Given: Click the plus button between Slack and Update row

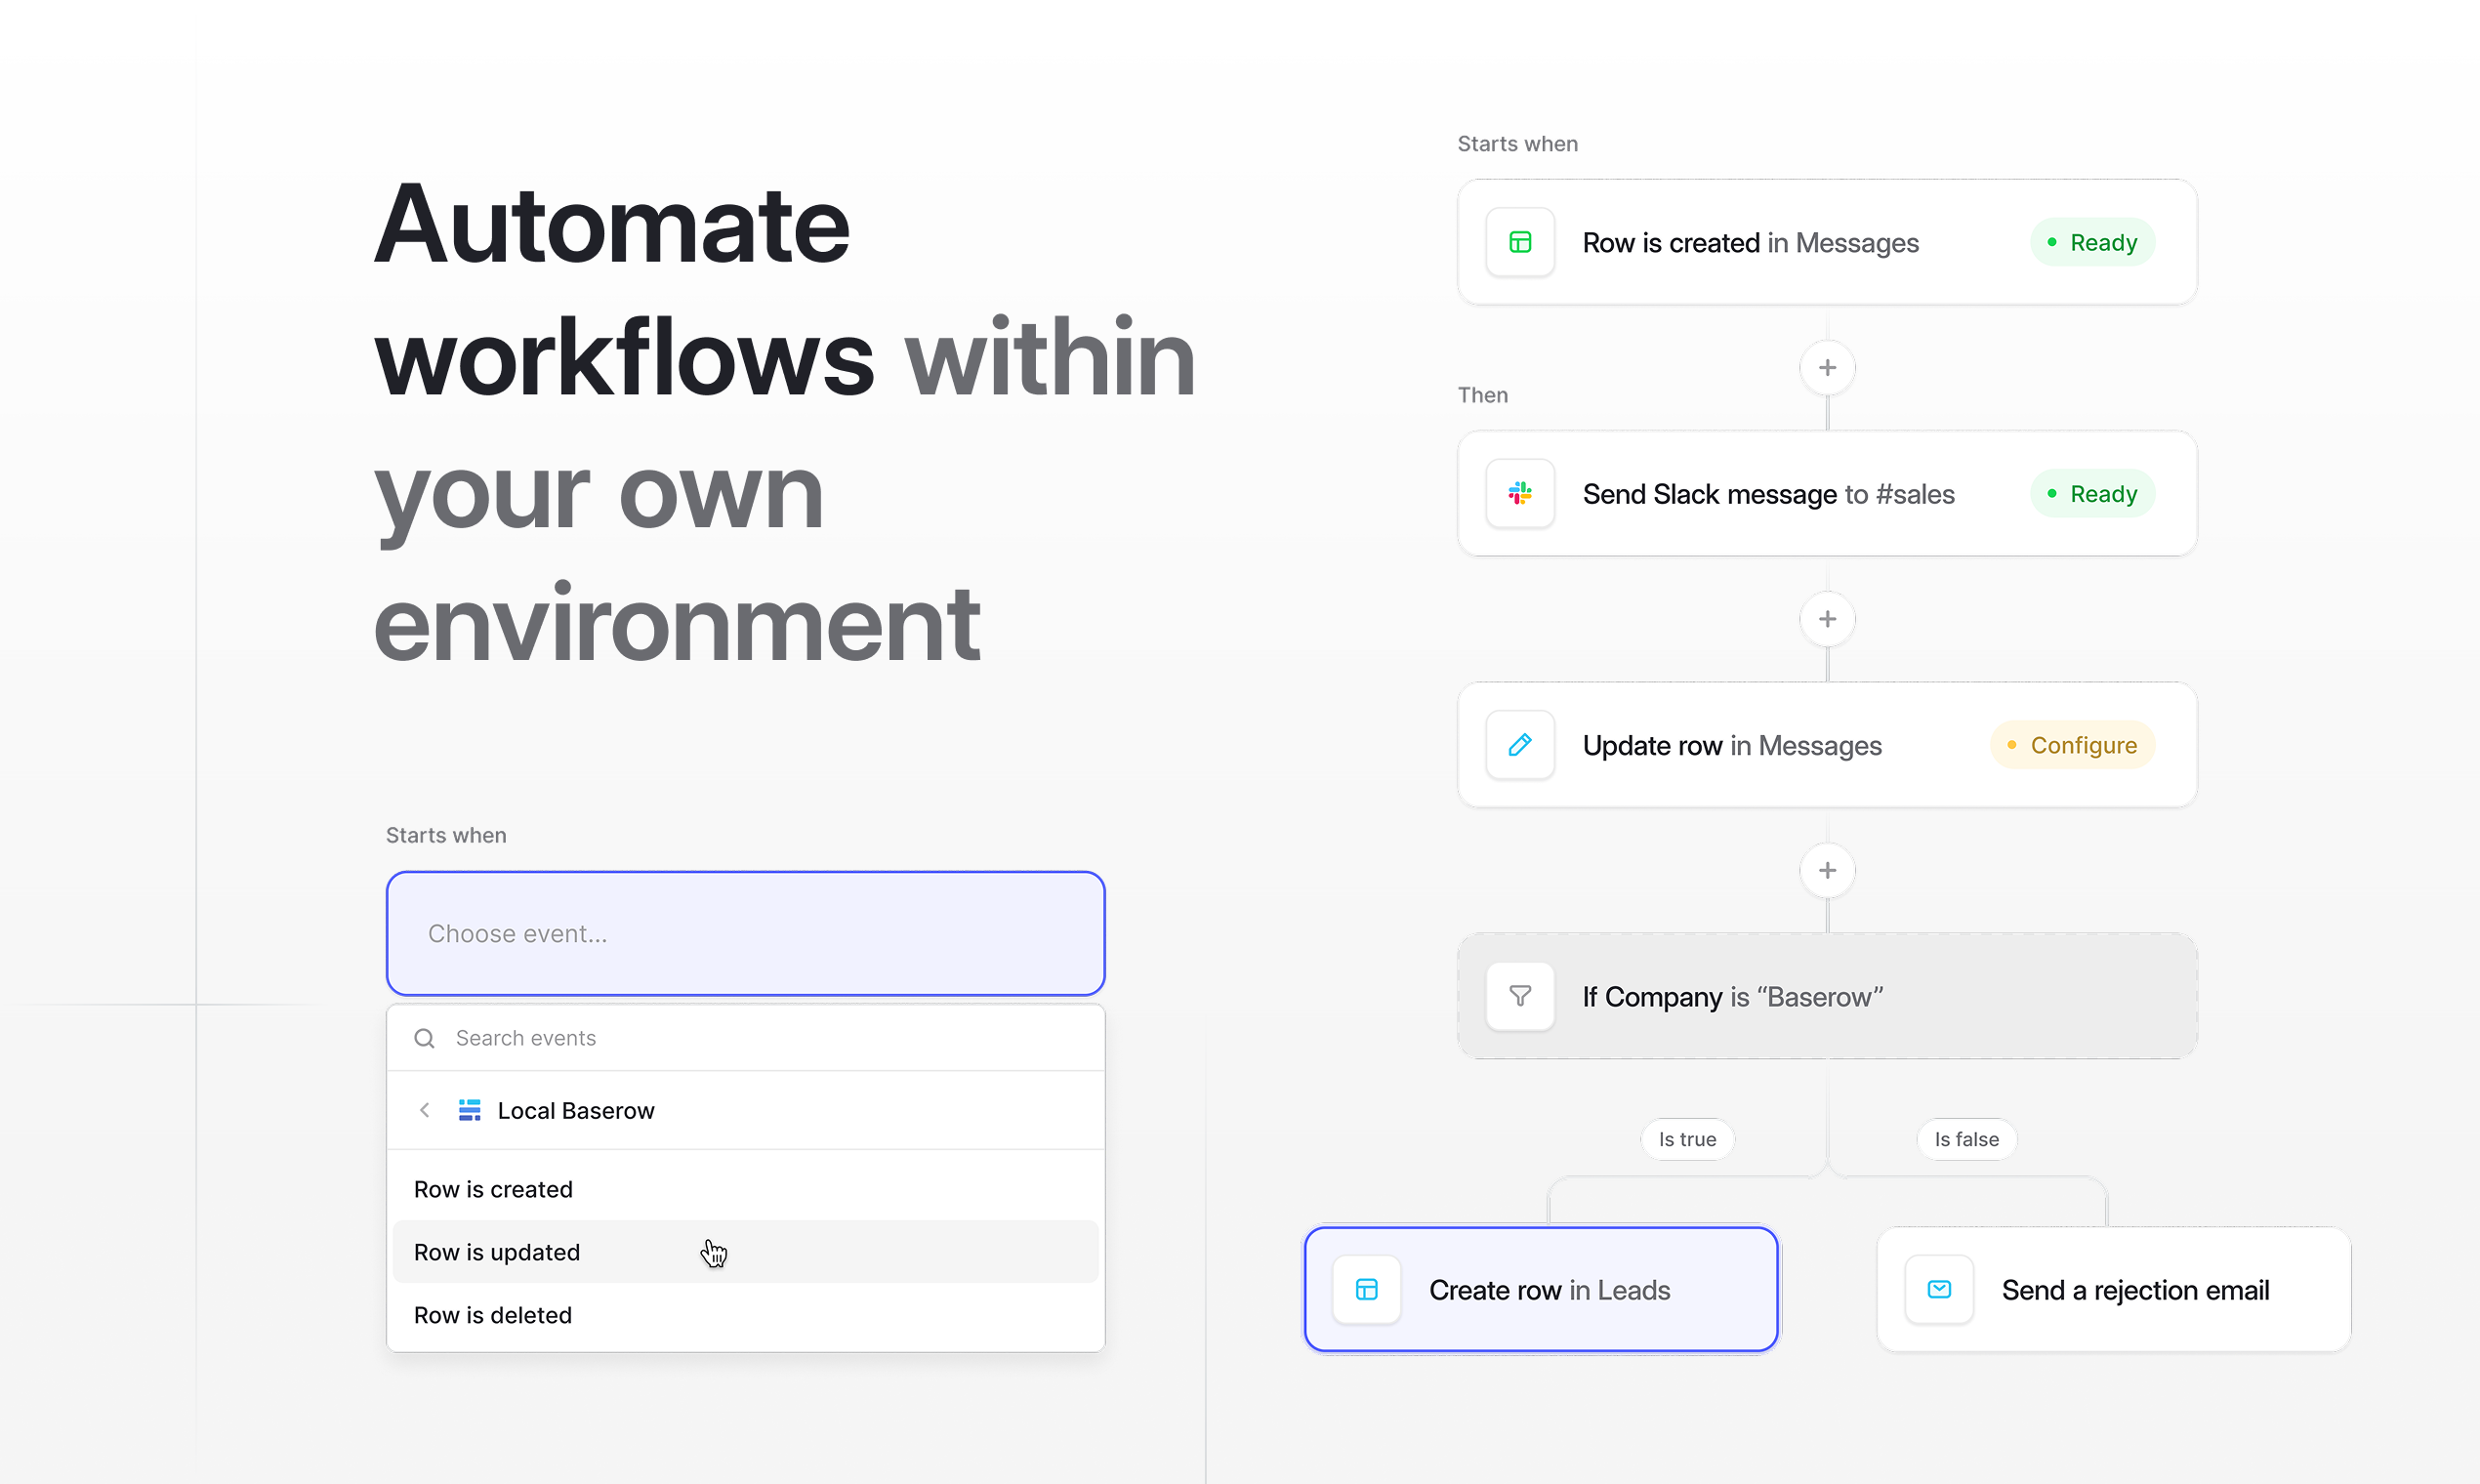Looking at the screenshot, I should (x=1827, y=619).
